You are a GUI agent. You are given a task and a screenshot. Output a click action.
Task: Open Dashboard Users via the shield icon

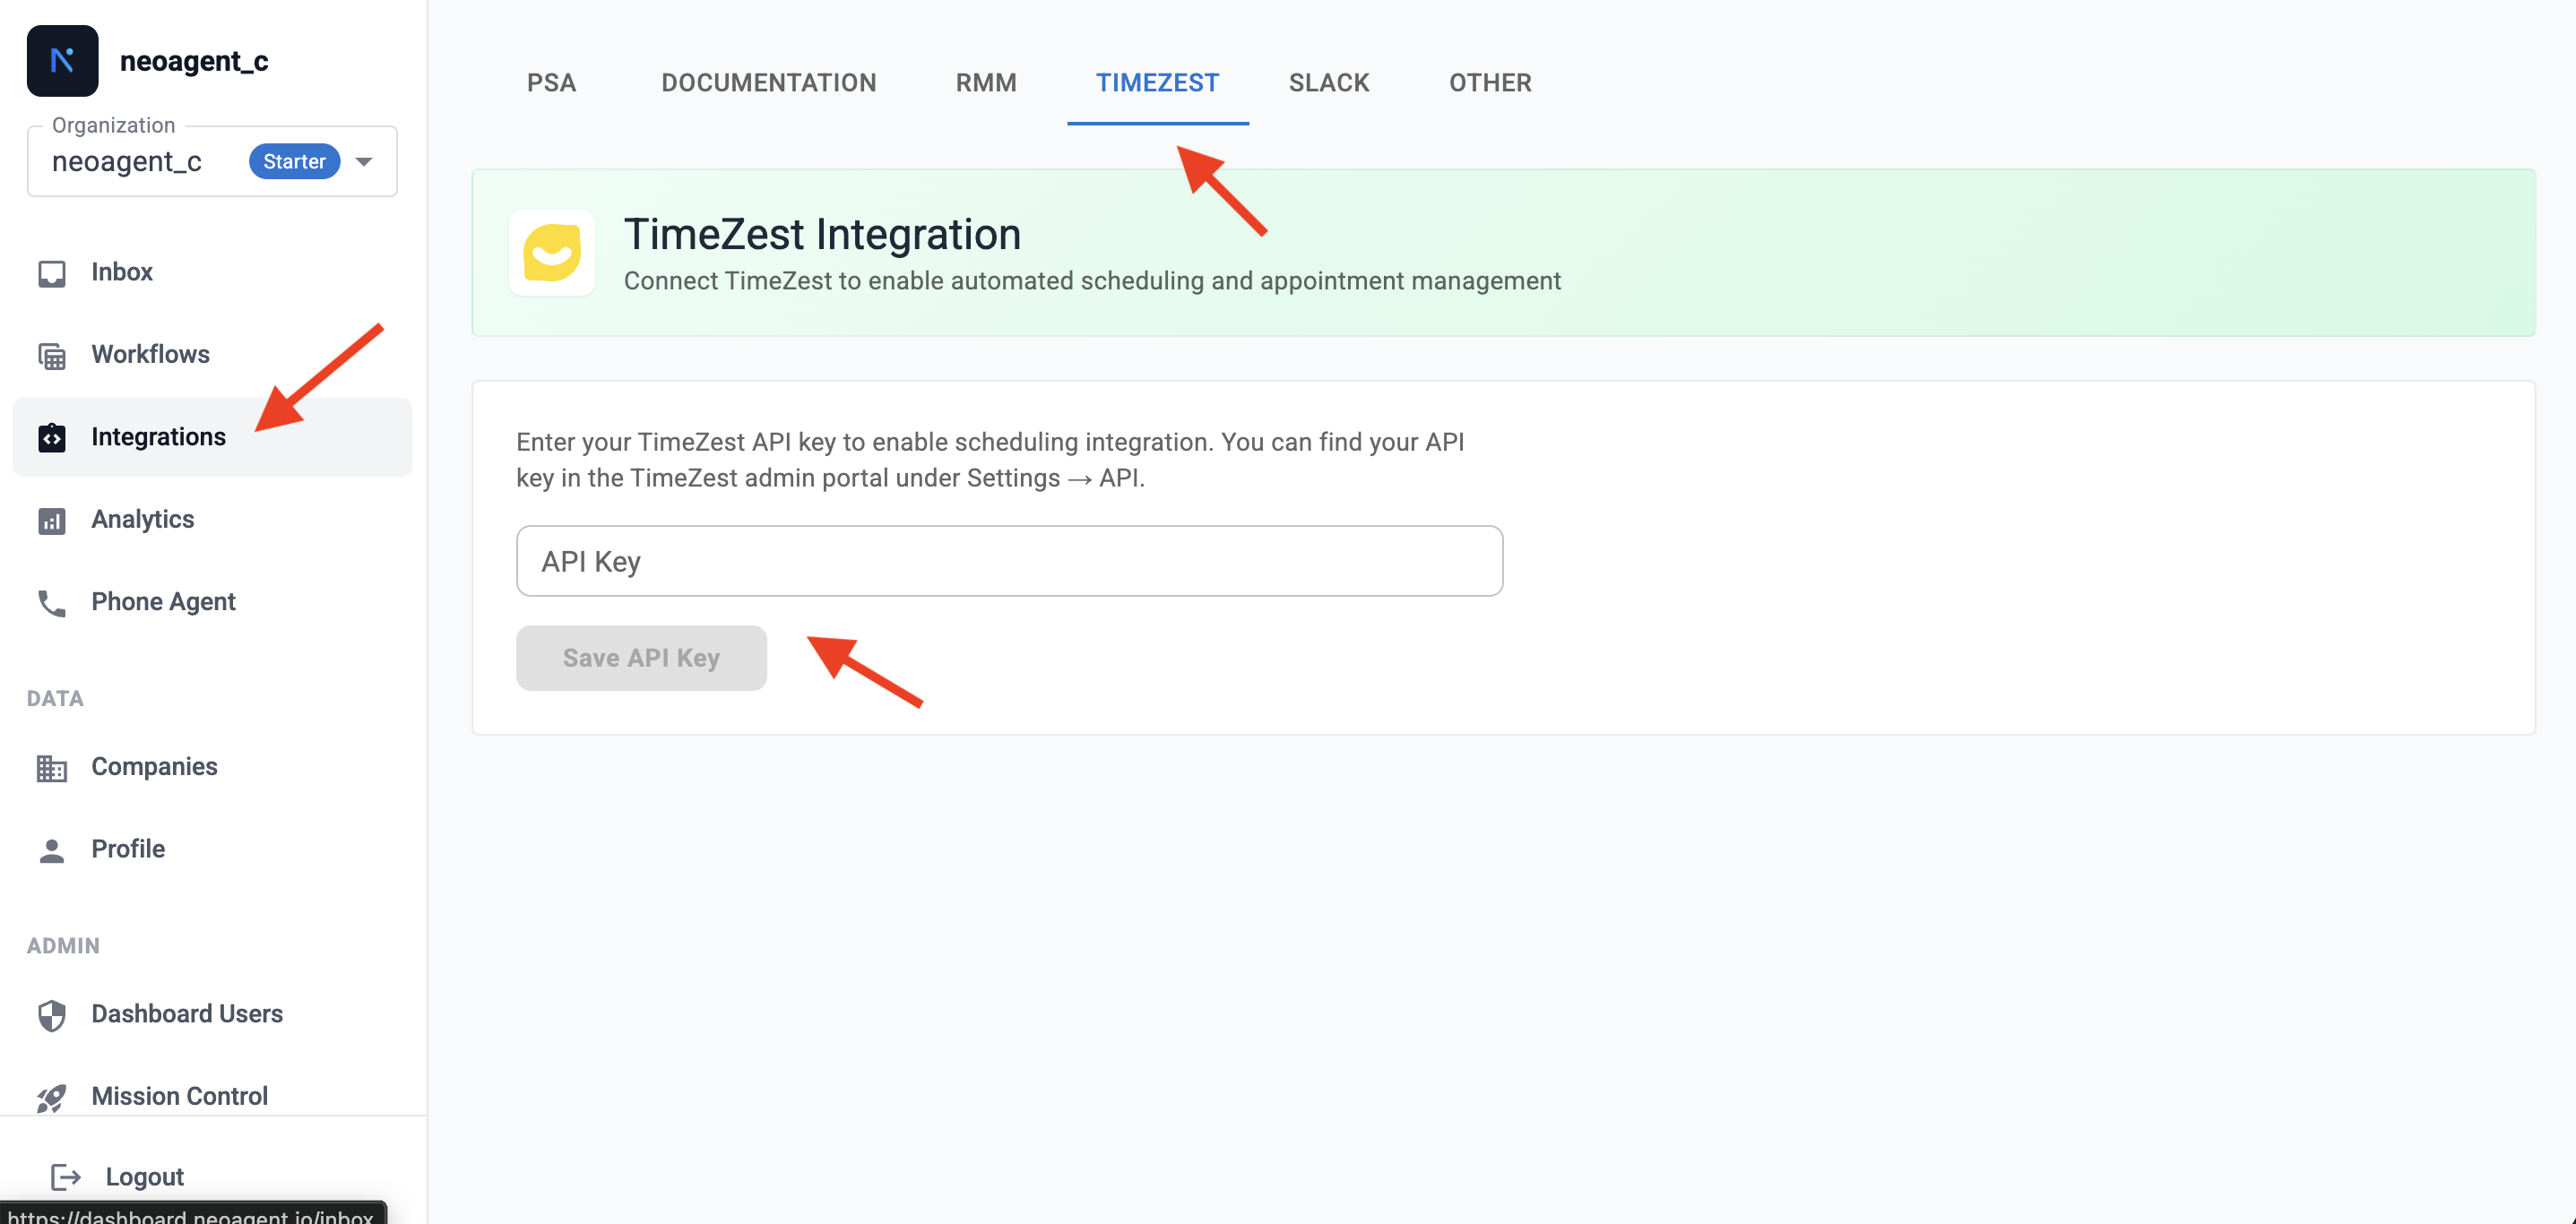(51, 1014)
